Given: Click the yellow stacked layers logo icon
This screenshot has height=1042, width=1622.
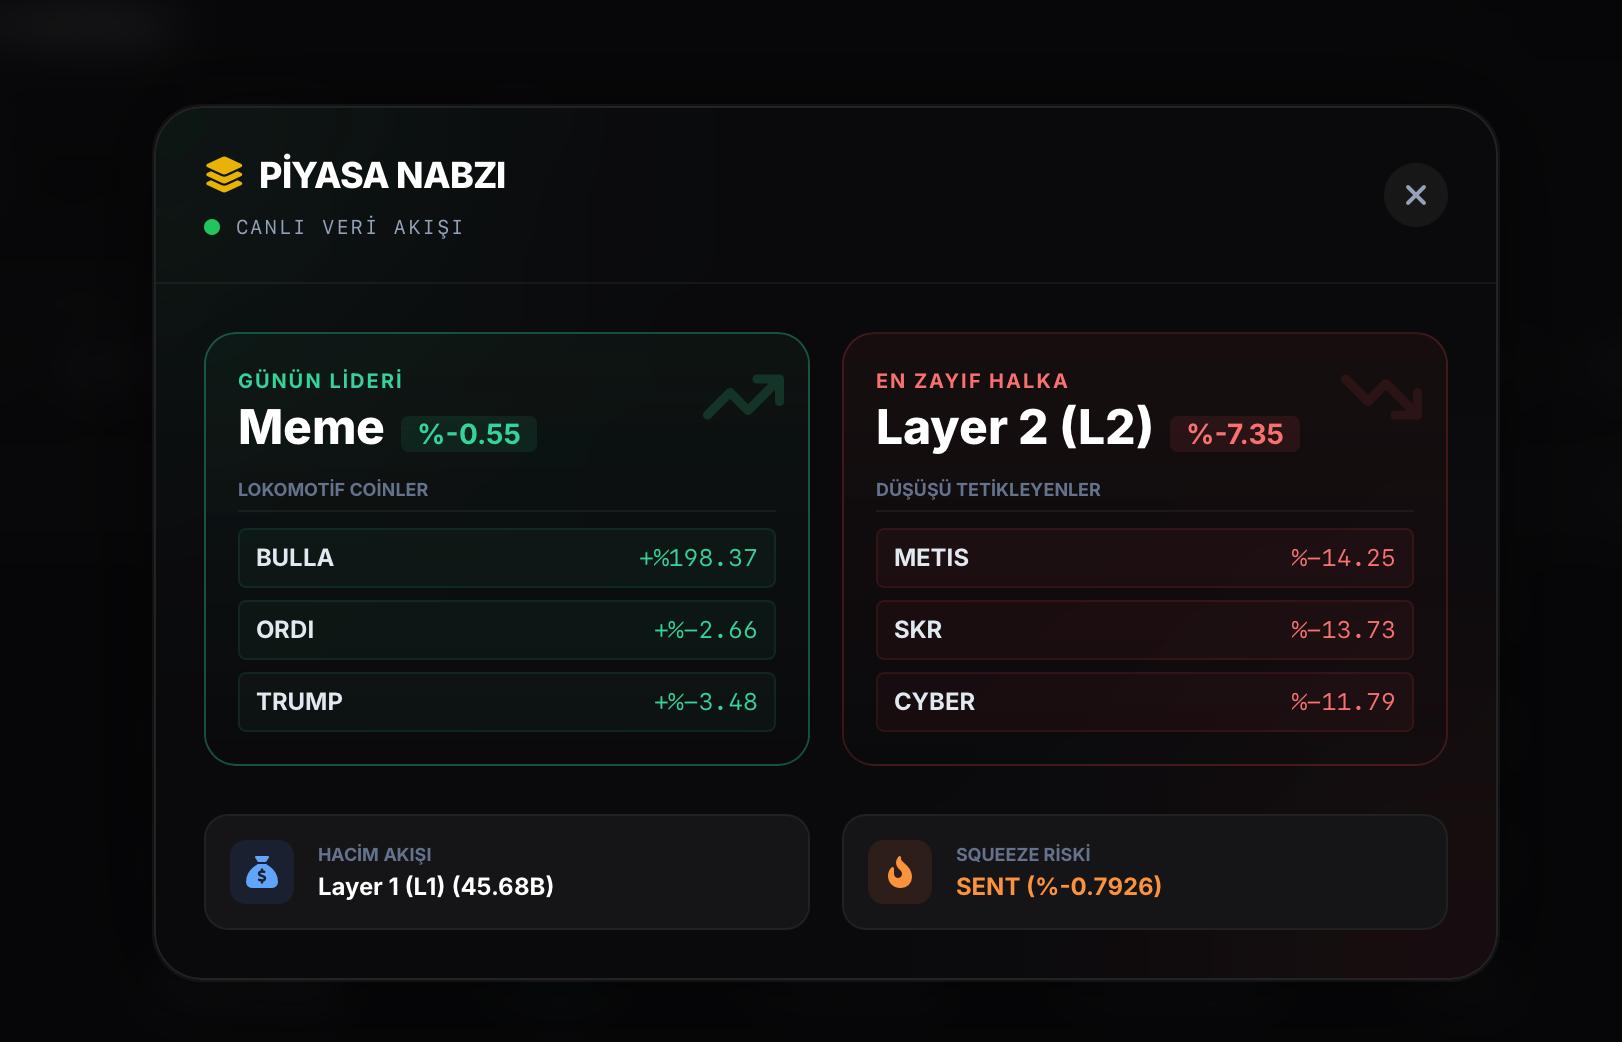Looking at the screenshot, I should coord(224,175).
